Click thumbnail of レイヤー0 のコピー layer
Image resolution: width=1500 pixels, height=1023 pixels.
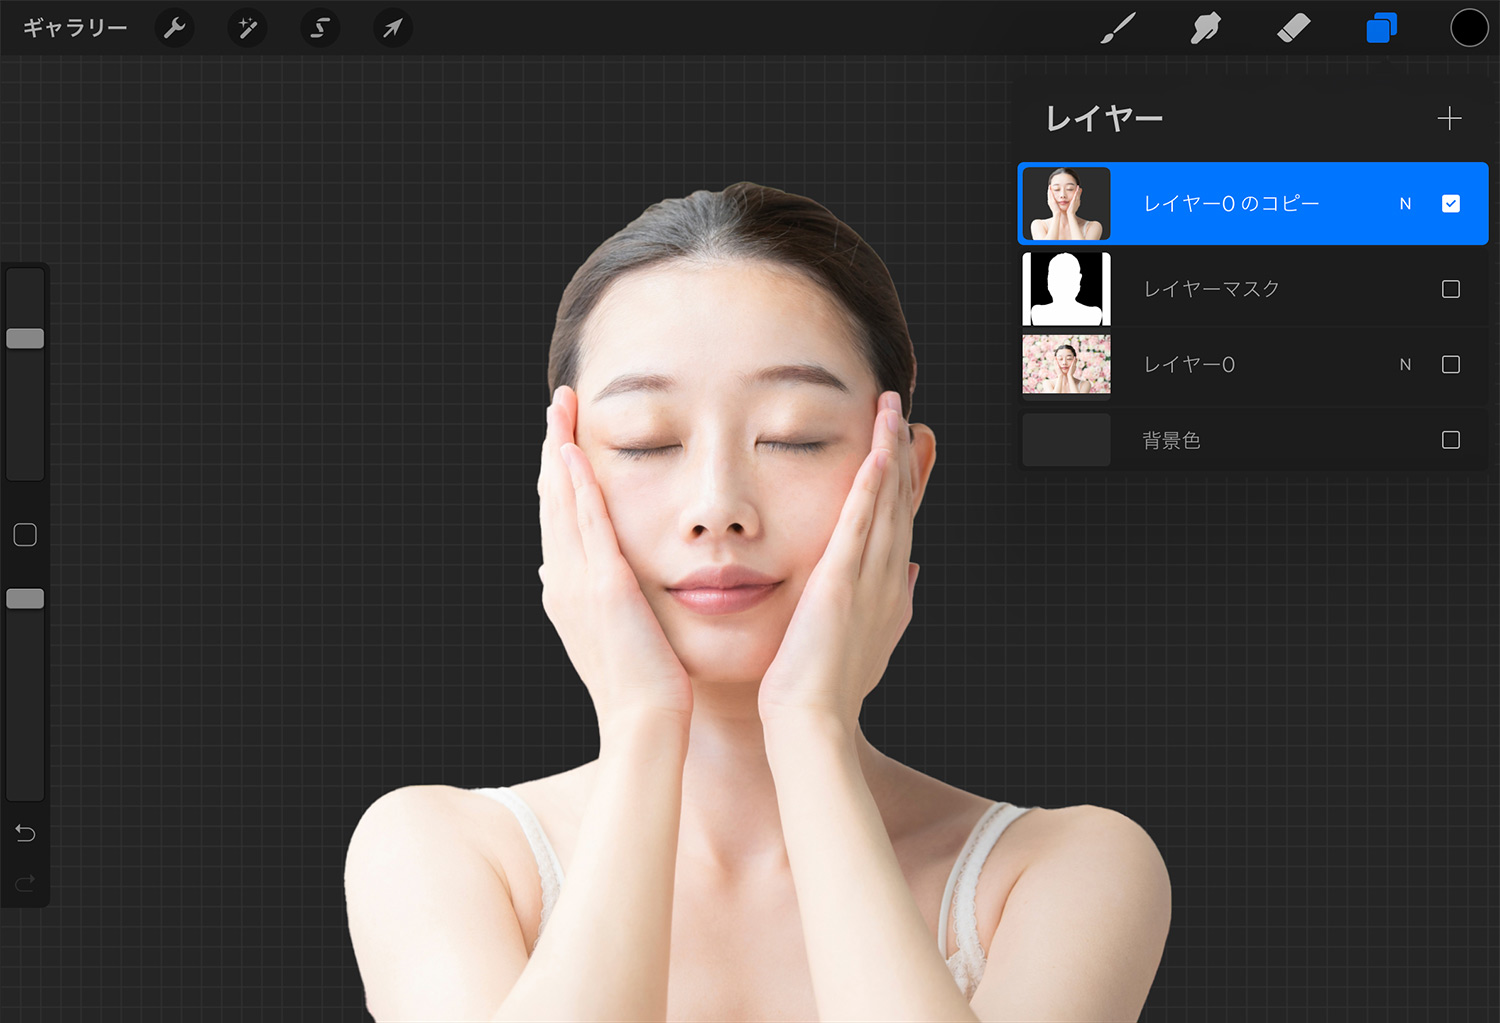pos(1066,204)
